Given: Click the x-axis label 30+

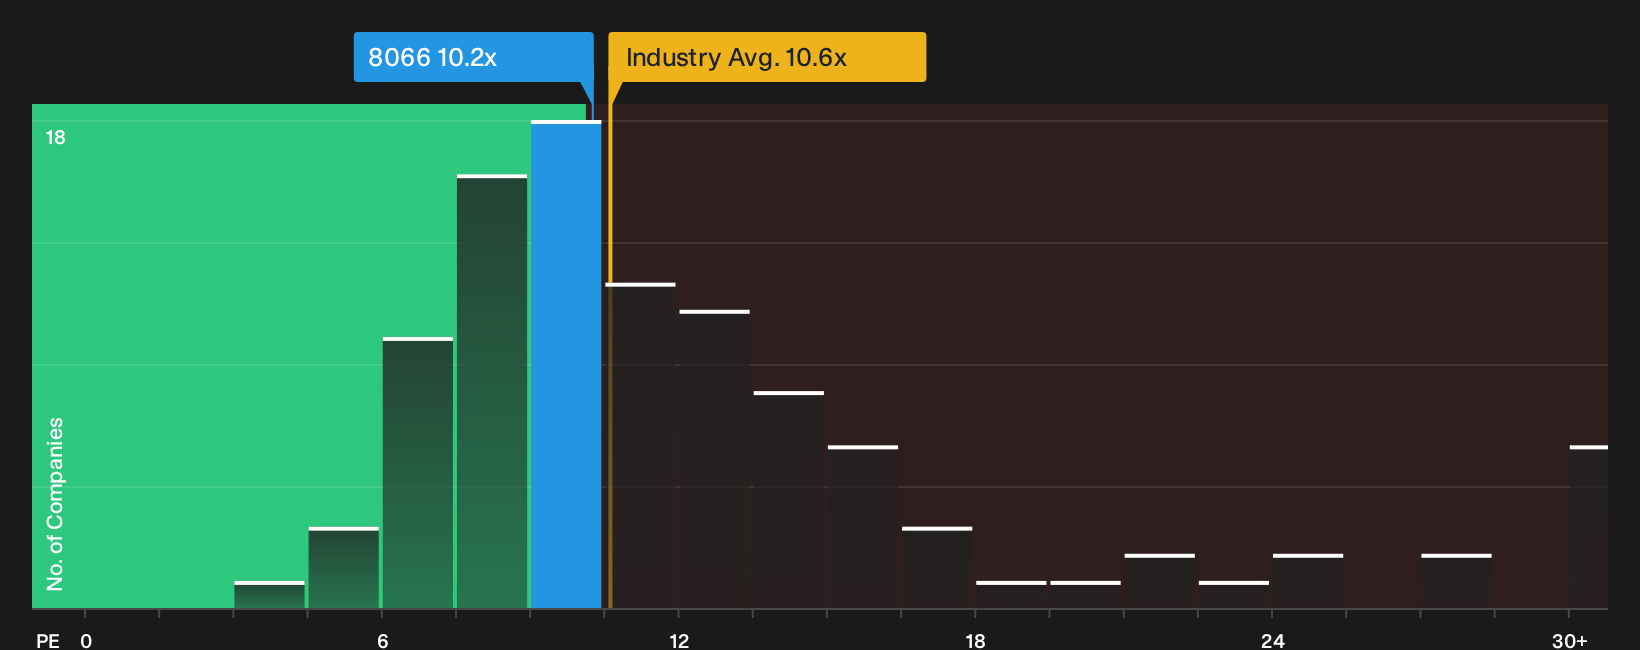Looking at the screenshot, I should 1569,640.
